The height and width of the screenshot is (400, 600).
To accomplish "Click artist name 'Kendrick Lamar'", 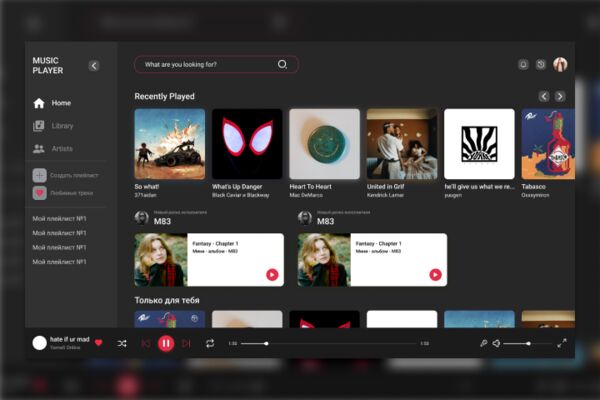I will pyautogui.click(x=385, y=195).
